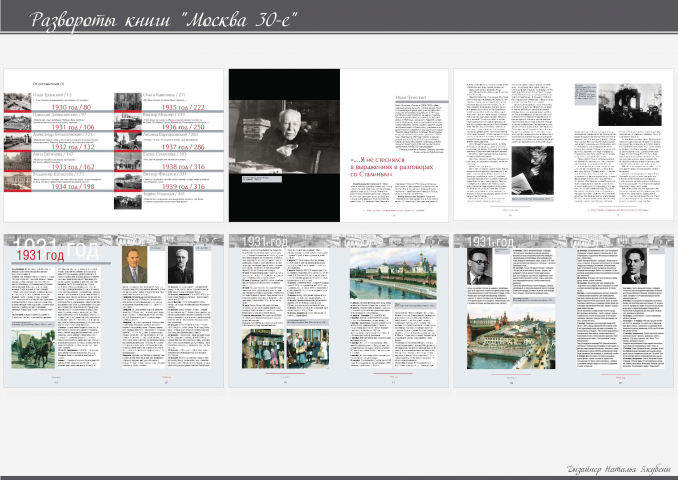
Task: Click the crowd photo with demolished church
Action: (630, 105)
